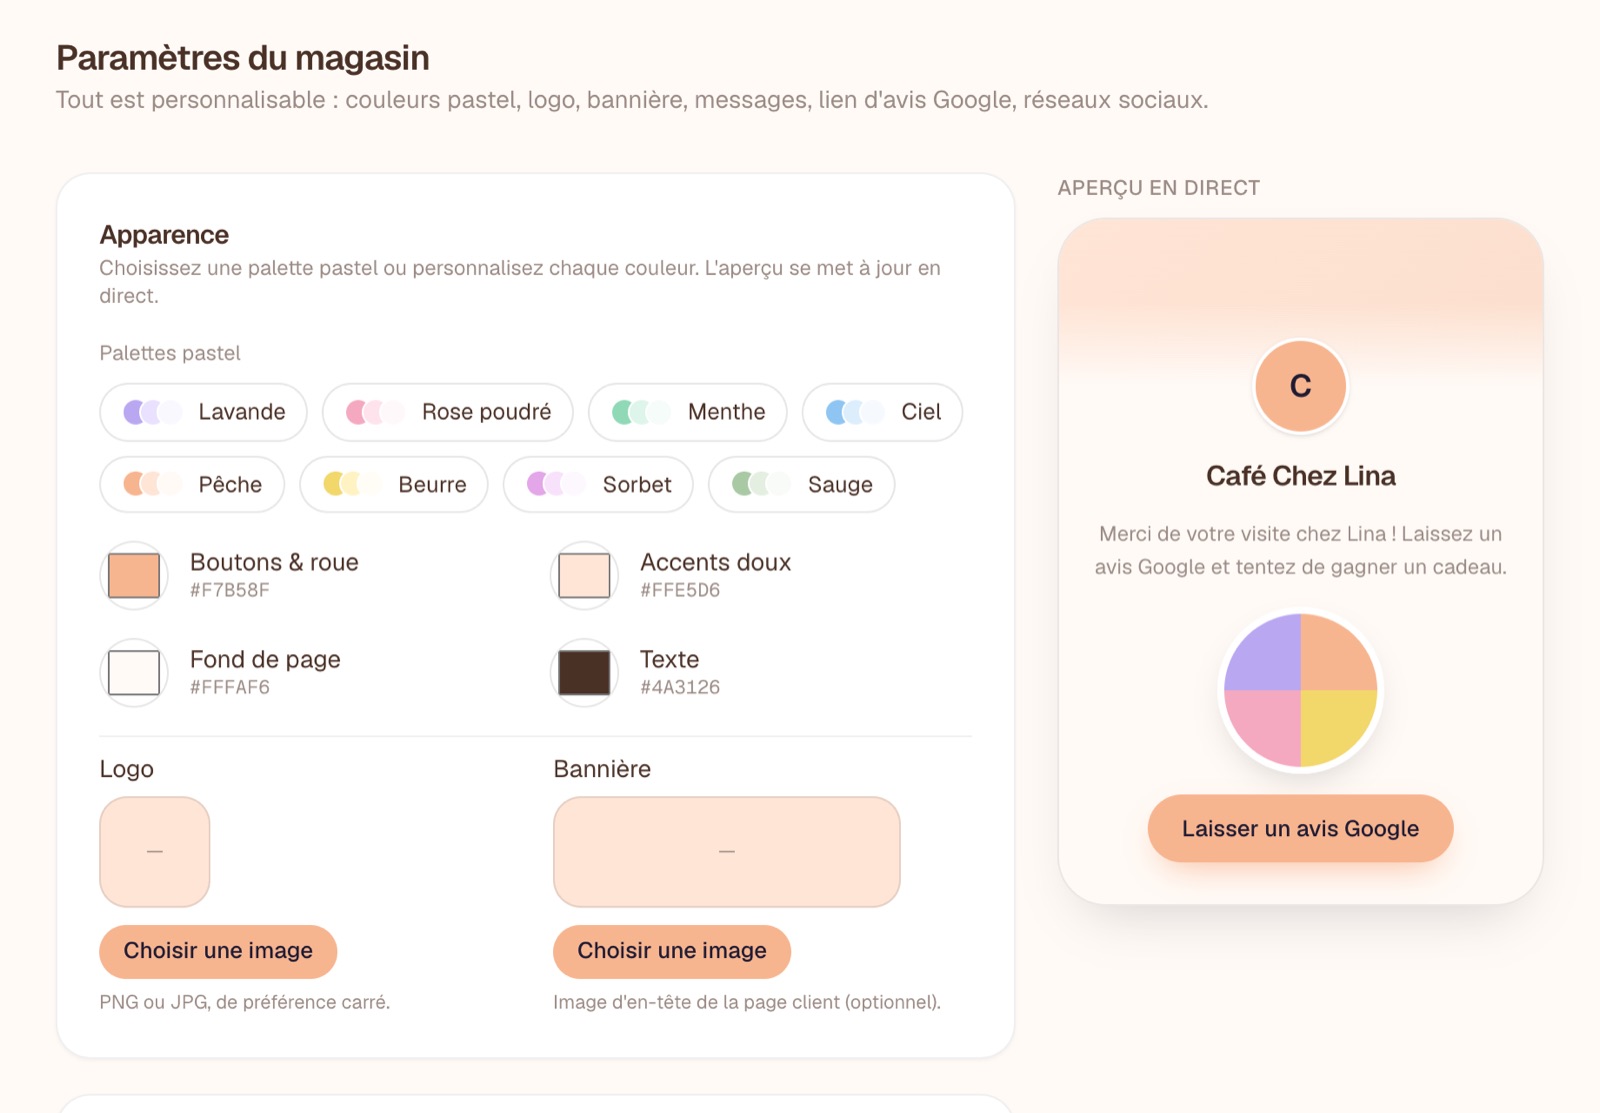Pick the Ciel palette

pos(882,412)
